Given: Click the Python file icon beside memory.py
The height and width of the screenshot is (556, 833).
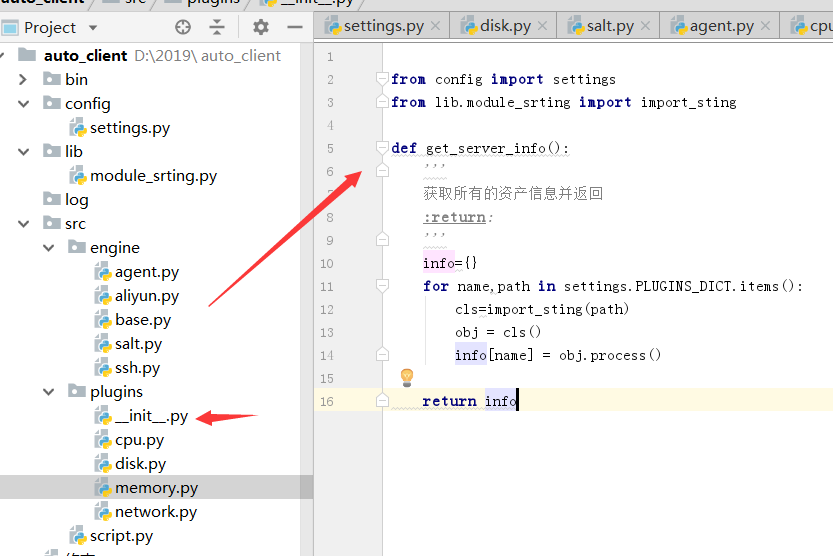Looking at the screenshot, I should tap(103, 488).
